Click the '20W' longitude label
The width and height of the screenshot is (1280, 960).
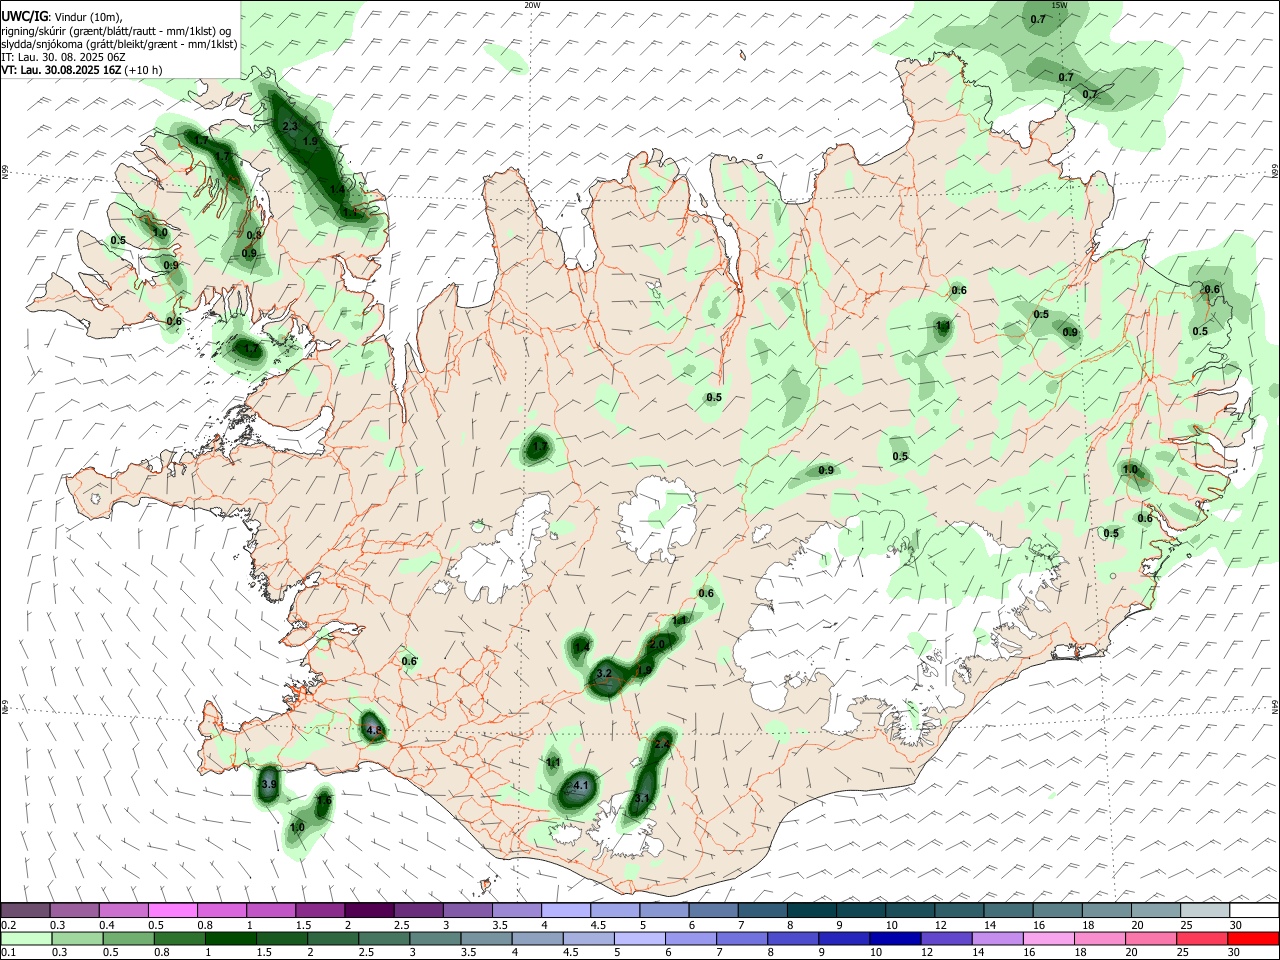point(532,5)
